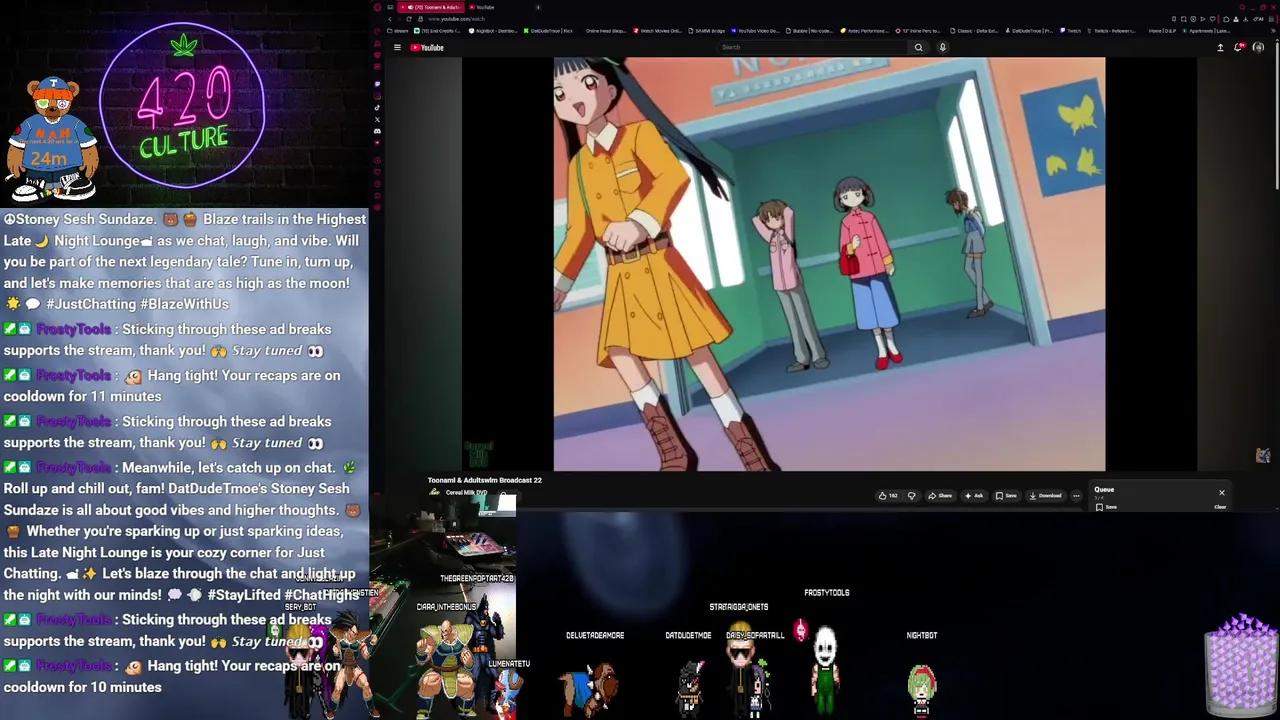Image resolution: width=1280 pixels, height=720 pixels.
Task: Open a new browser tab
Action: pos(538,7)
